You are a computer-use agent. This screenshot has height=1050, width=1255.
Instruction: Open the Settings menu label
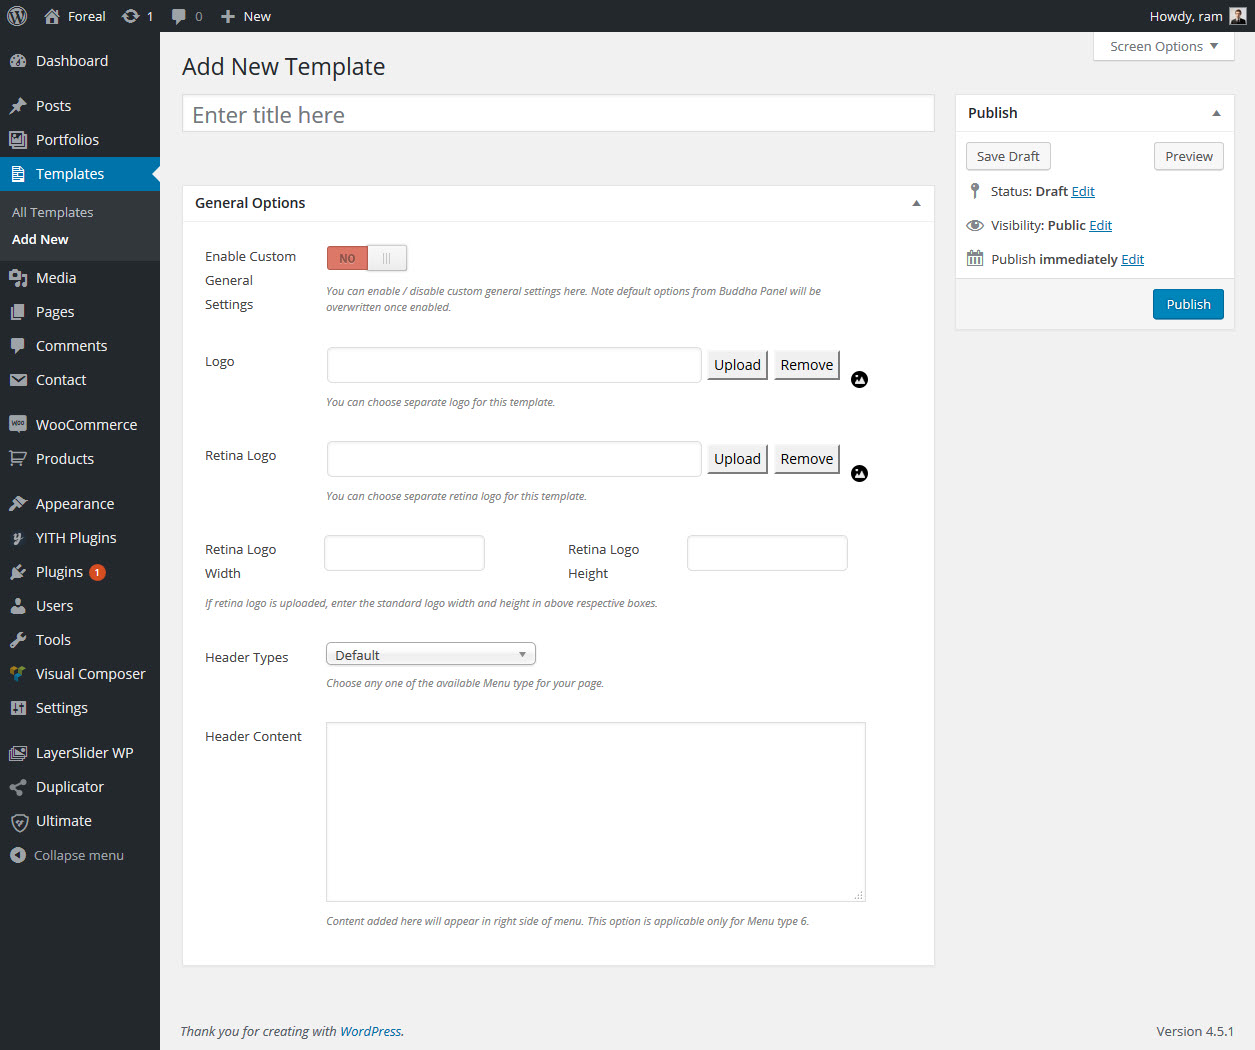coord(62,708)
